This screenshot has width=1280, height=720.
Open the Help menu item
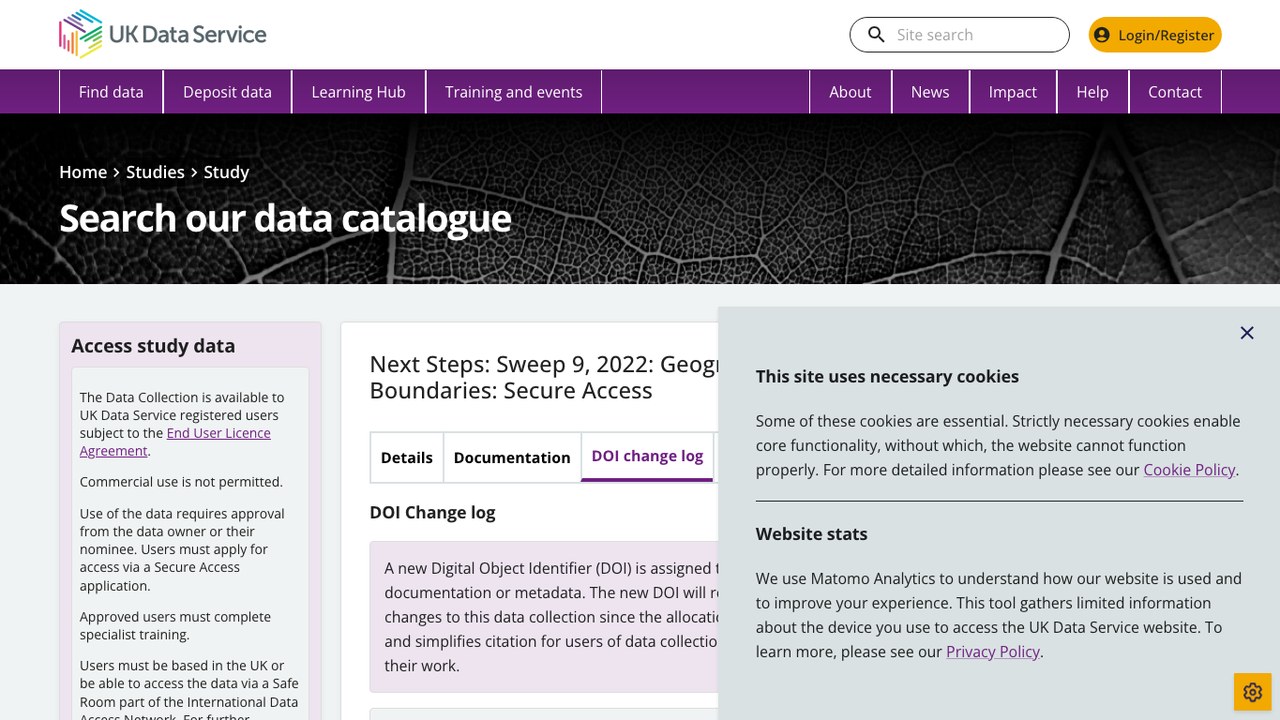point(1092,92)
